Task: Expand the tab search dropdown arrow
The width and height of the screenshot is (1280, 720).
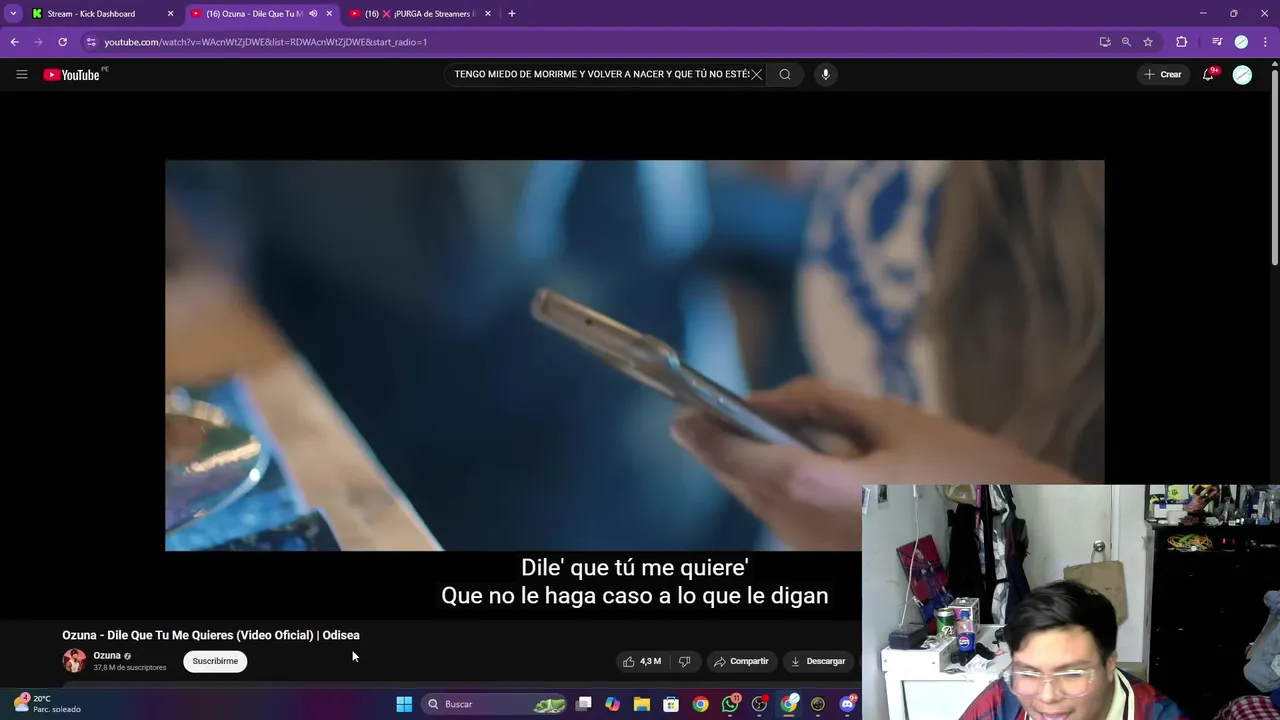Action: coord(13,14)
